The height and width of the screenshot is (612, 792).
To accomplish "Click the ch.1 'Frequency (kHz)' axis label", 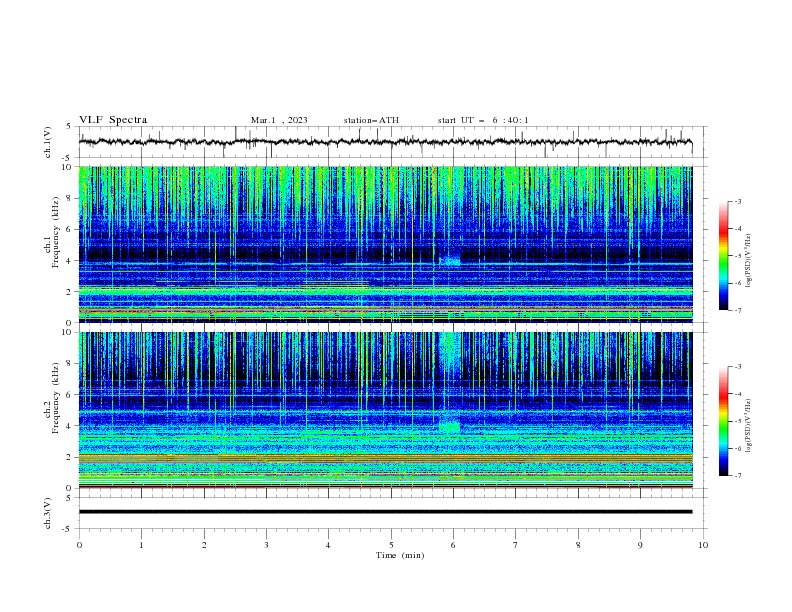I will point(56,233).
